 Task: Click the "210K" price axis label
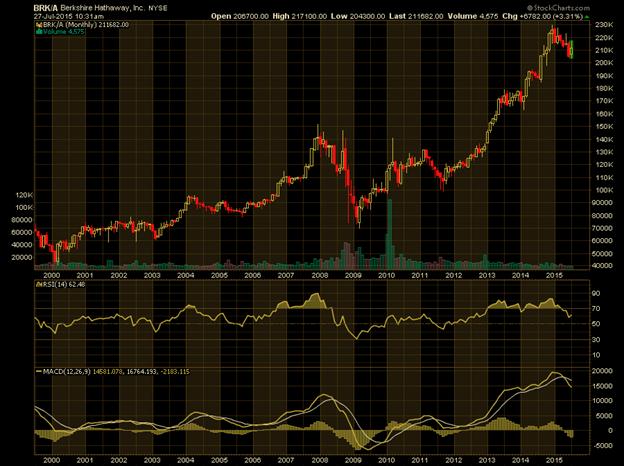pyautogui.click(x=604, y=50)
